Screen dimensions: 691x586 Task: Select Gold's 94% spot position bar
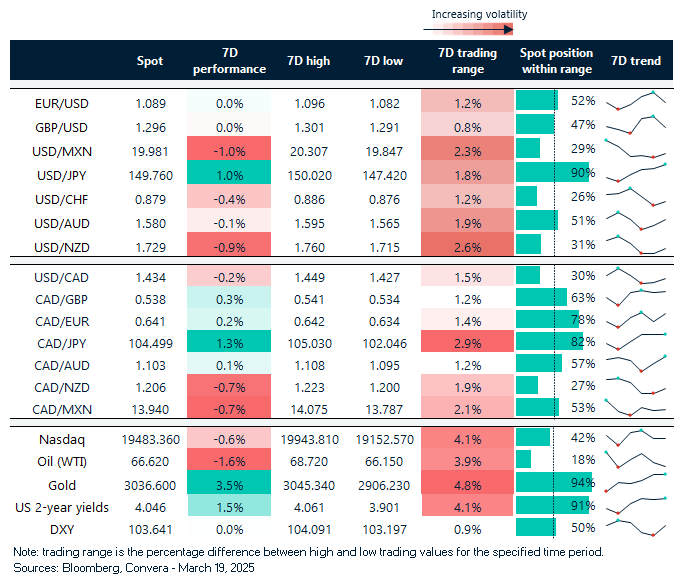(x=553, y=483)
